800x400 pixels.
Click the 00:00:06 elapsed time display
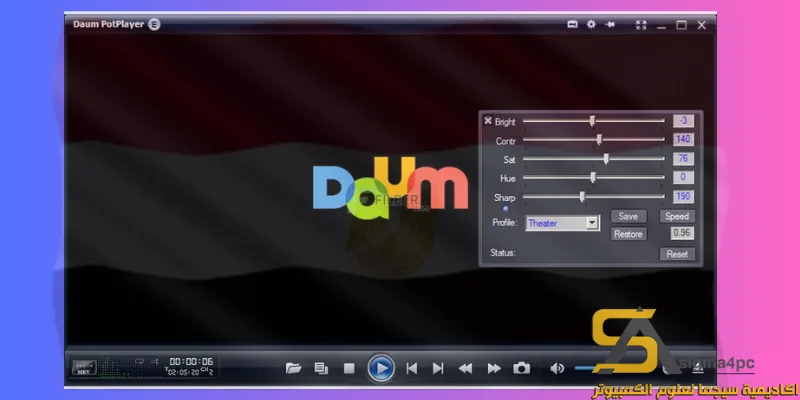click(x=191, y=361)
